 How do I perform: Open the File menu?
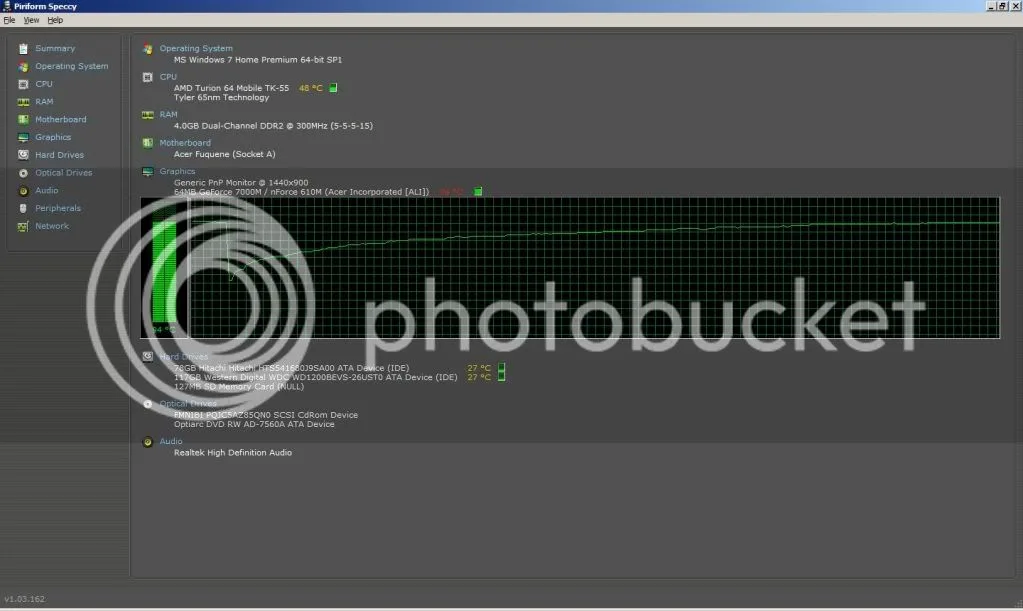coord(9,20)
